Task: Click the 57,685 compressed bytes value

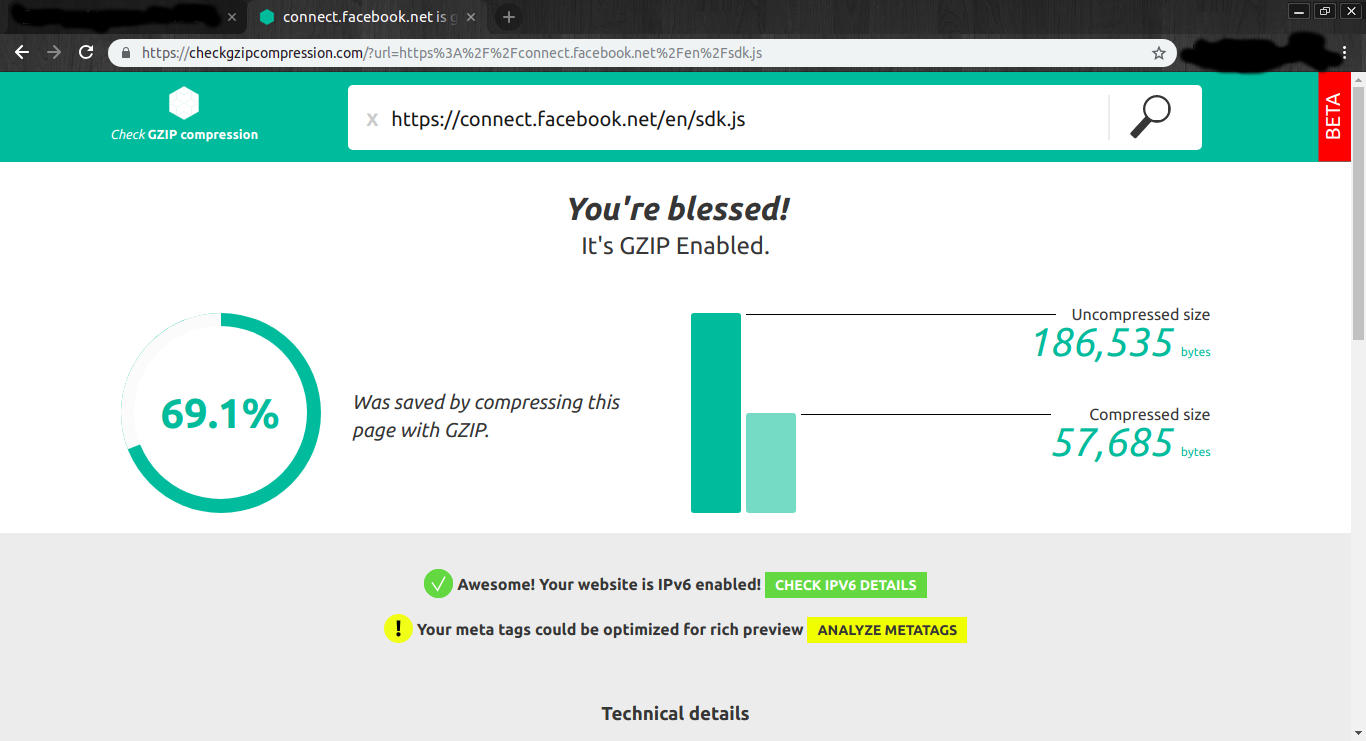Action: point(1112,442)
